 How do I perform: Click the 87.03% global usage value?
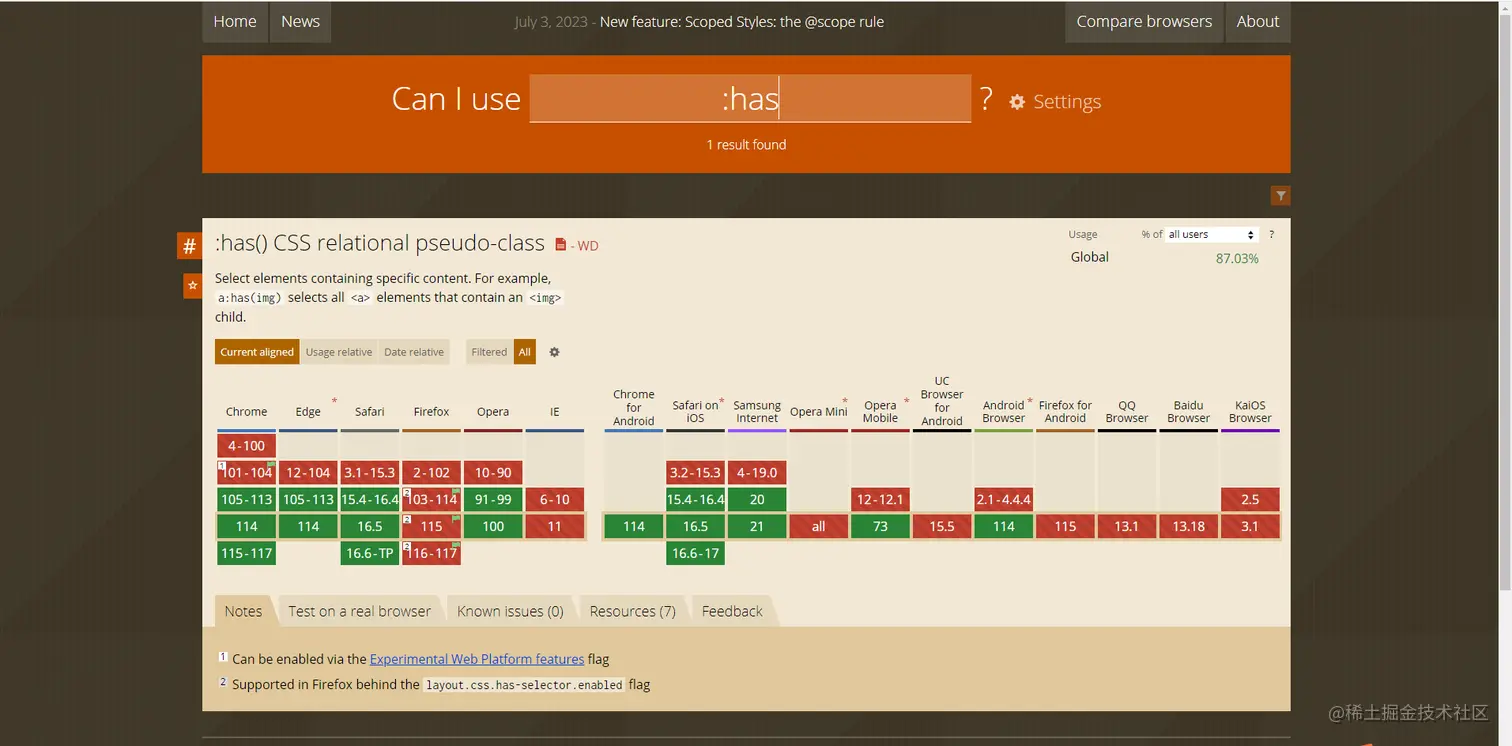1237,258
